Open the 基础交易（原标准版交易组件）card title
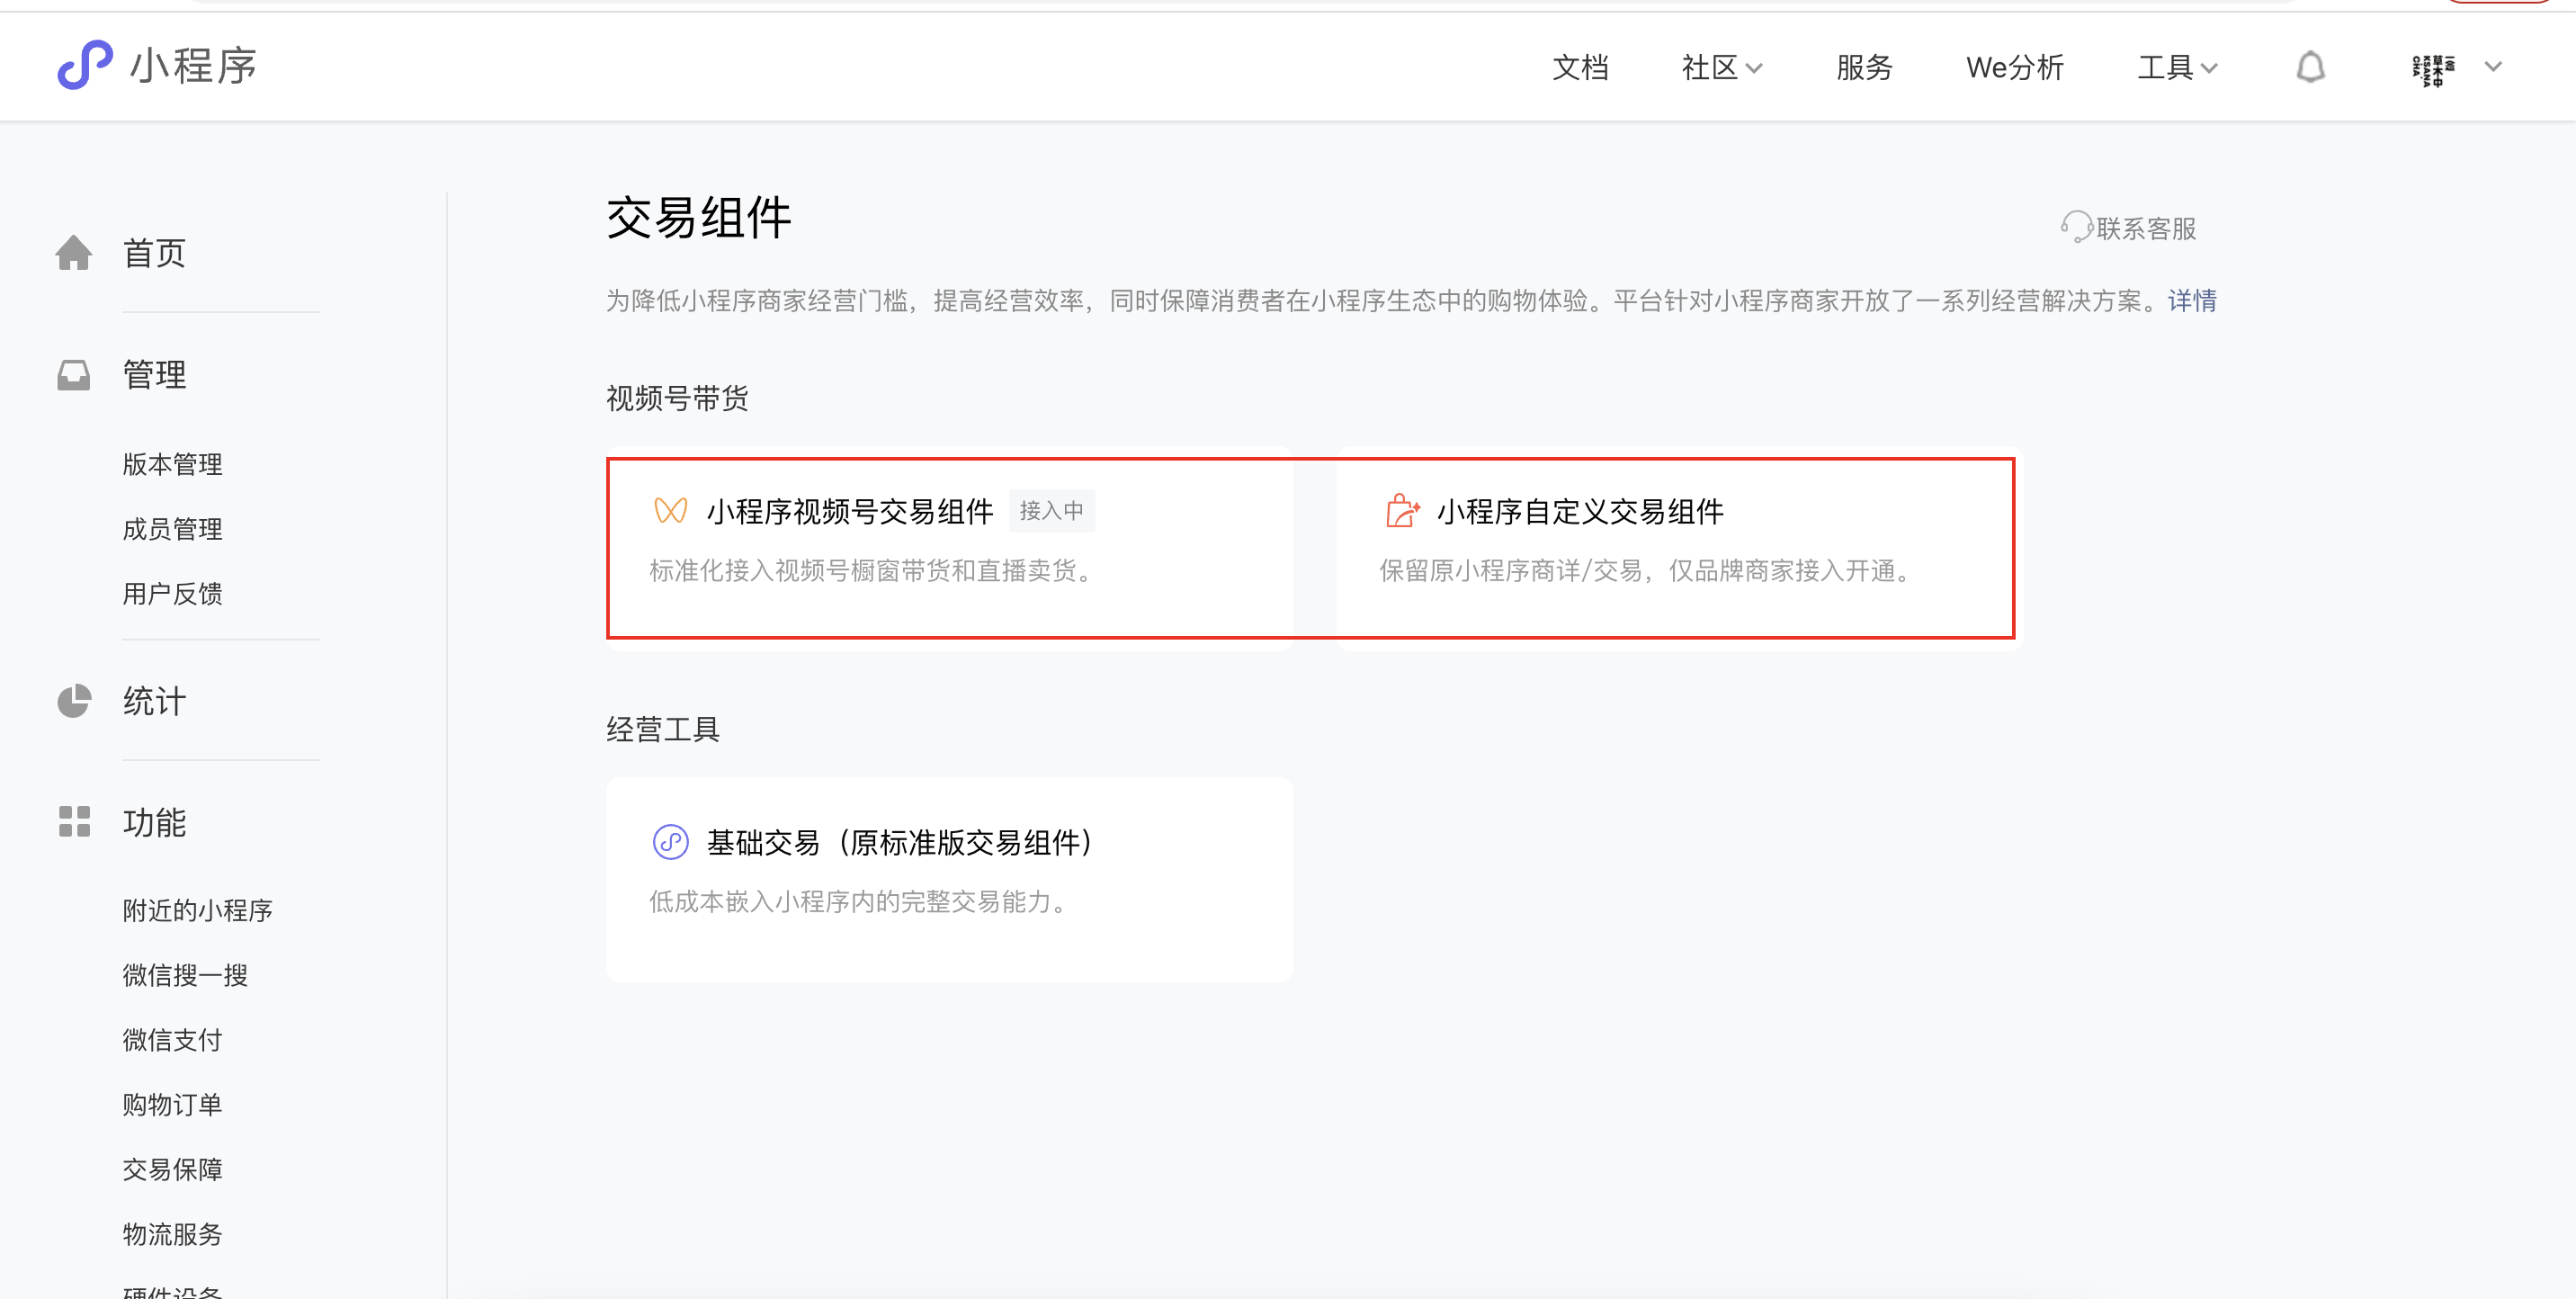This screenshot has width=2576, height=1299. click(x=900, y=843)
